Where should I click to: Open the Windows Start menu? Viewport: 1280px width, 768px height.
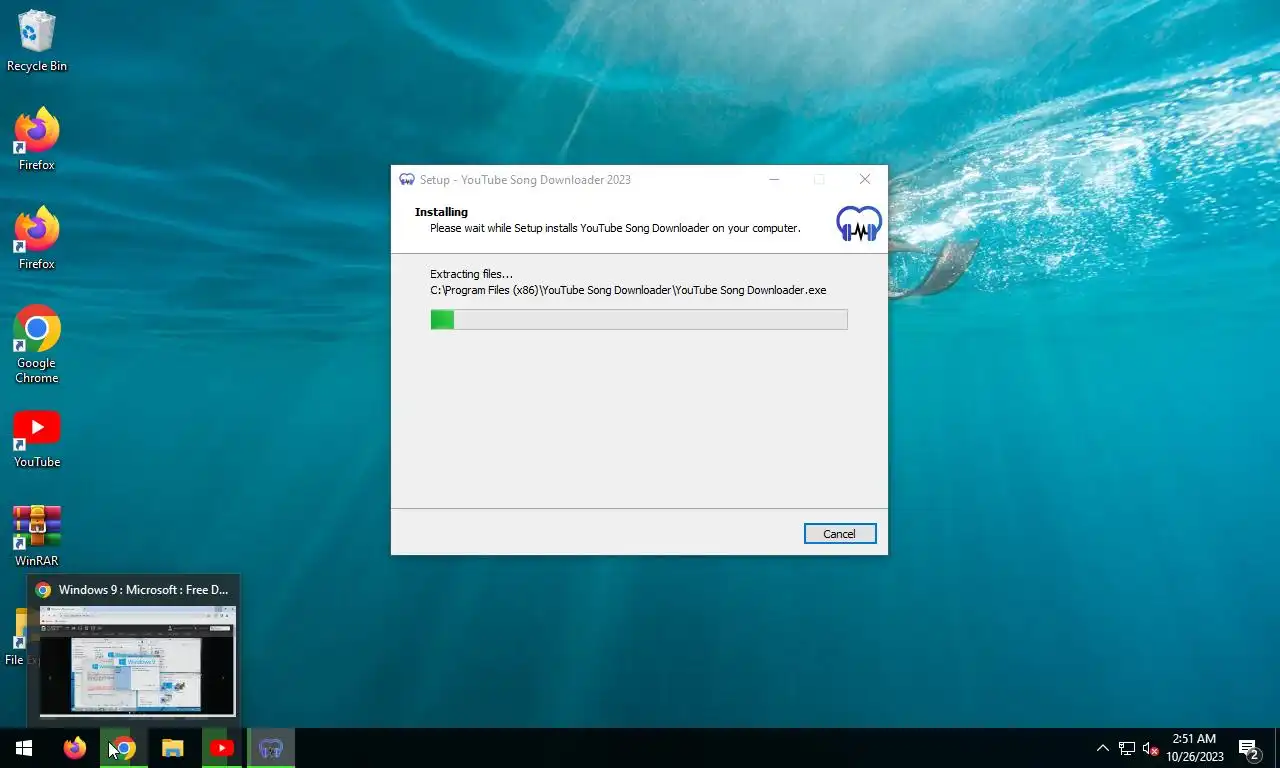24,748
